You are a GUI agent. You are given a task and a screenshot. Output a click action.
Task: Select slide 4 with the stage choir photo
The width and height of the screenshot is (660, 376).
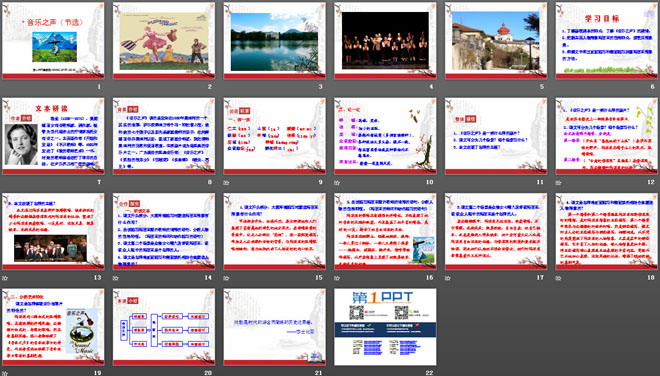(x=385, y=41)
